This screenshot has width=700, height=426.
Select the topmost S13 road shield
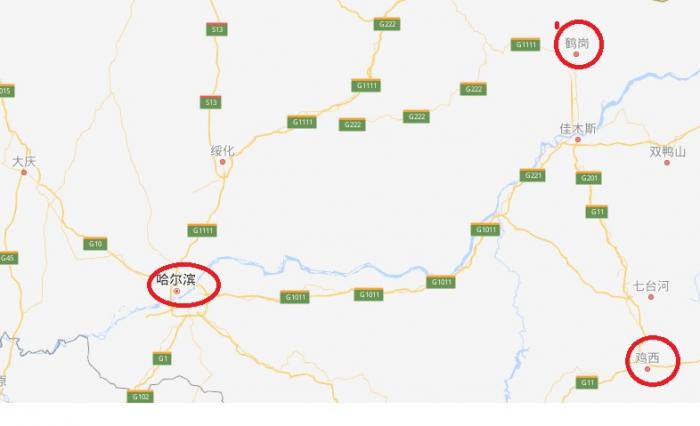217,29
